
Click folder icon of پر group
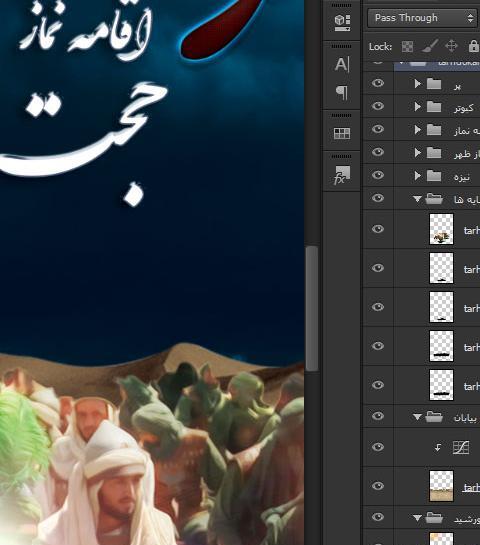[x=434, y=84]
